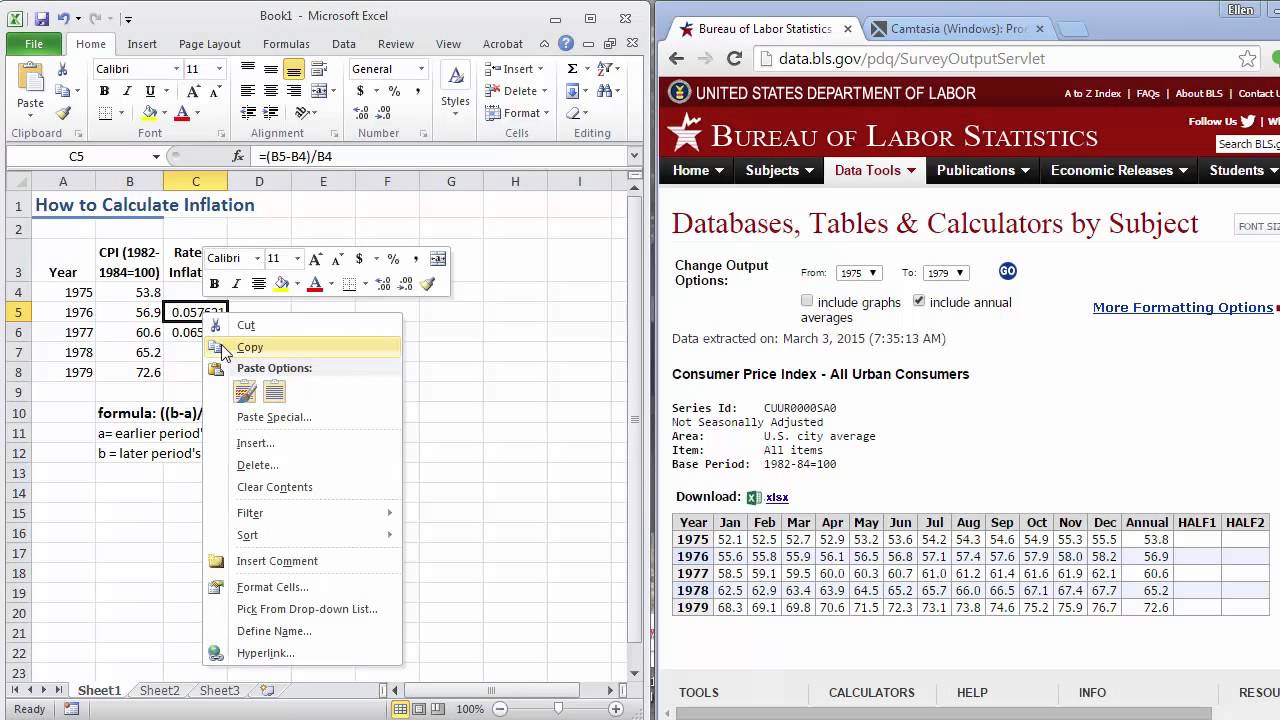1280x720 pixels.
Task: Click the Excel formula bar text
Action: [x=295, y=156]
